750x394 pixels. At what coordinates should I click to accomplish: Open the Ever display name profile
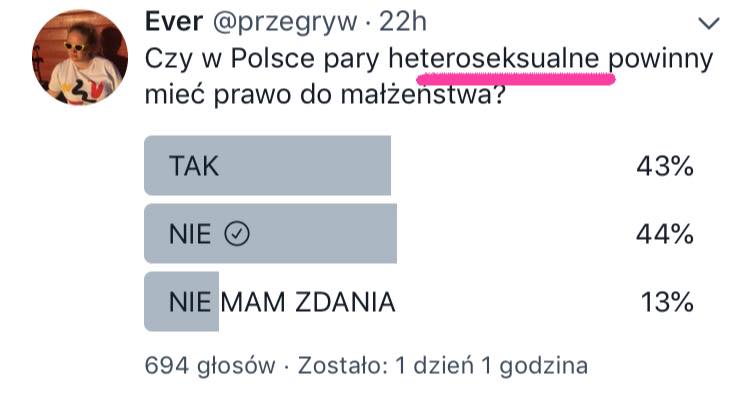[174, 22]
